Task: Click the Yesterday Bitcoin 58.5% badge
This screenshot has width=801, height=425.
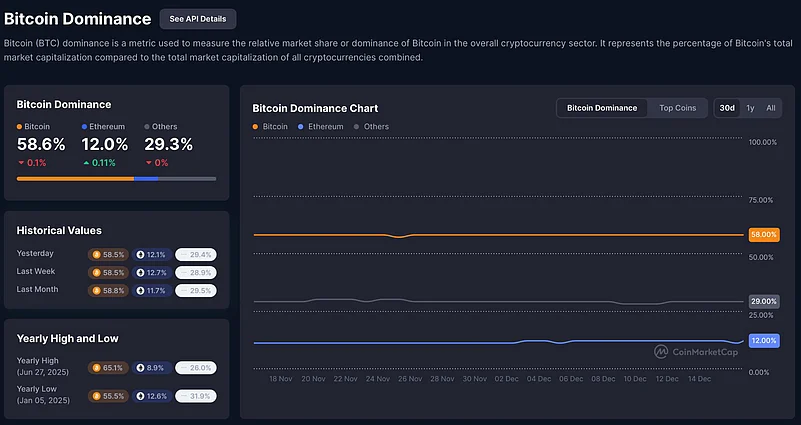Action: tap(108, 254)
